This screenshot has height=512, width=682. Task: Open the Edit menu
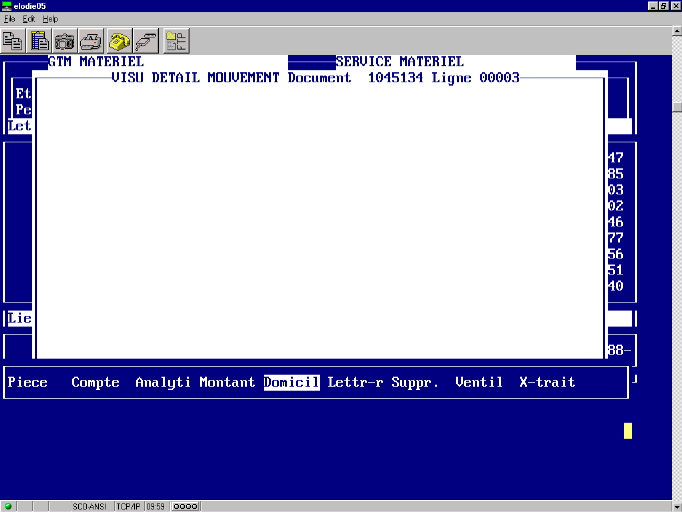coord(28,19)
